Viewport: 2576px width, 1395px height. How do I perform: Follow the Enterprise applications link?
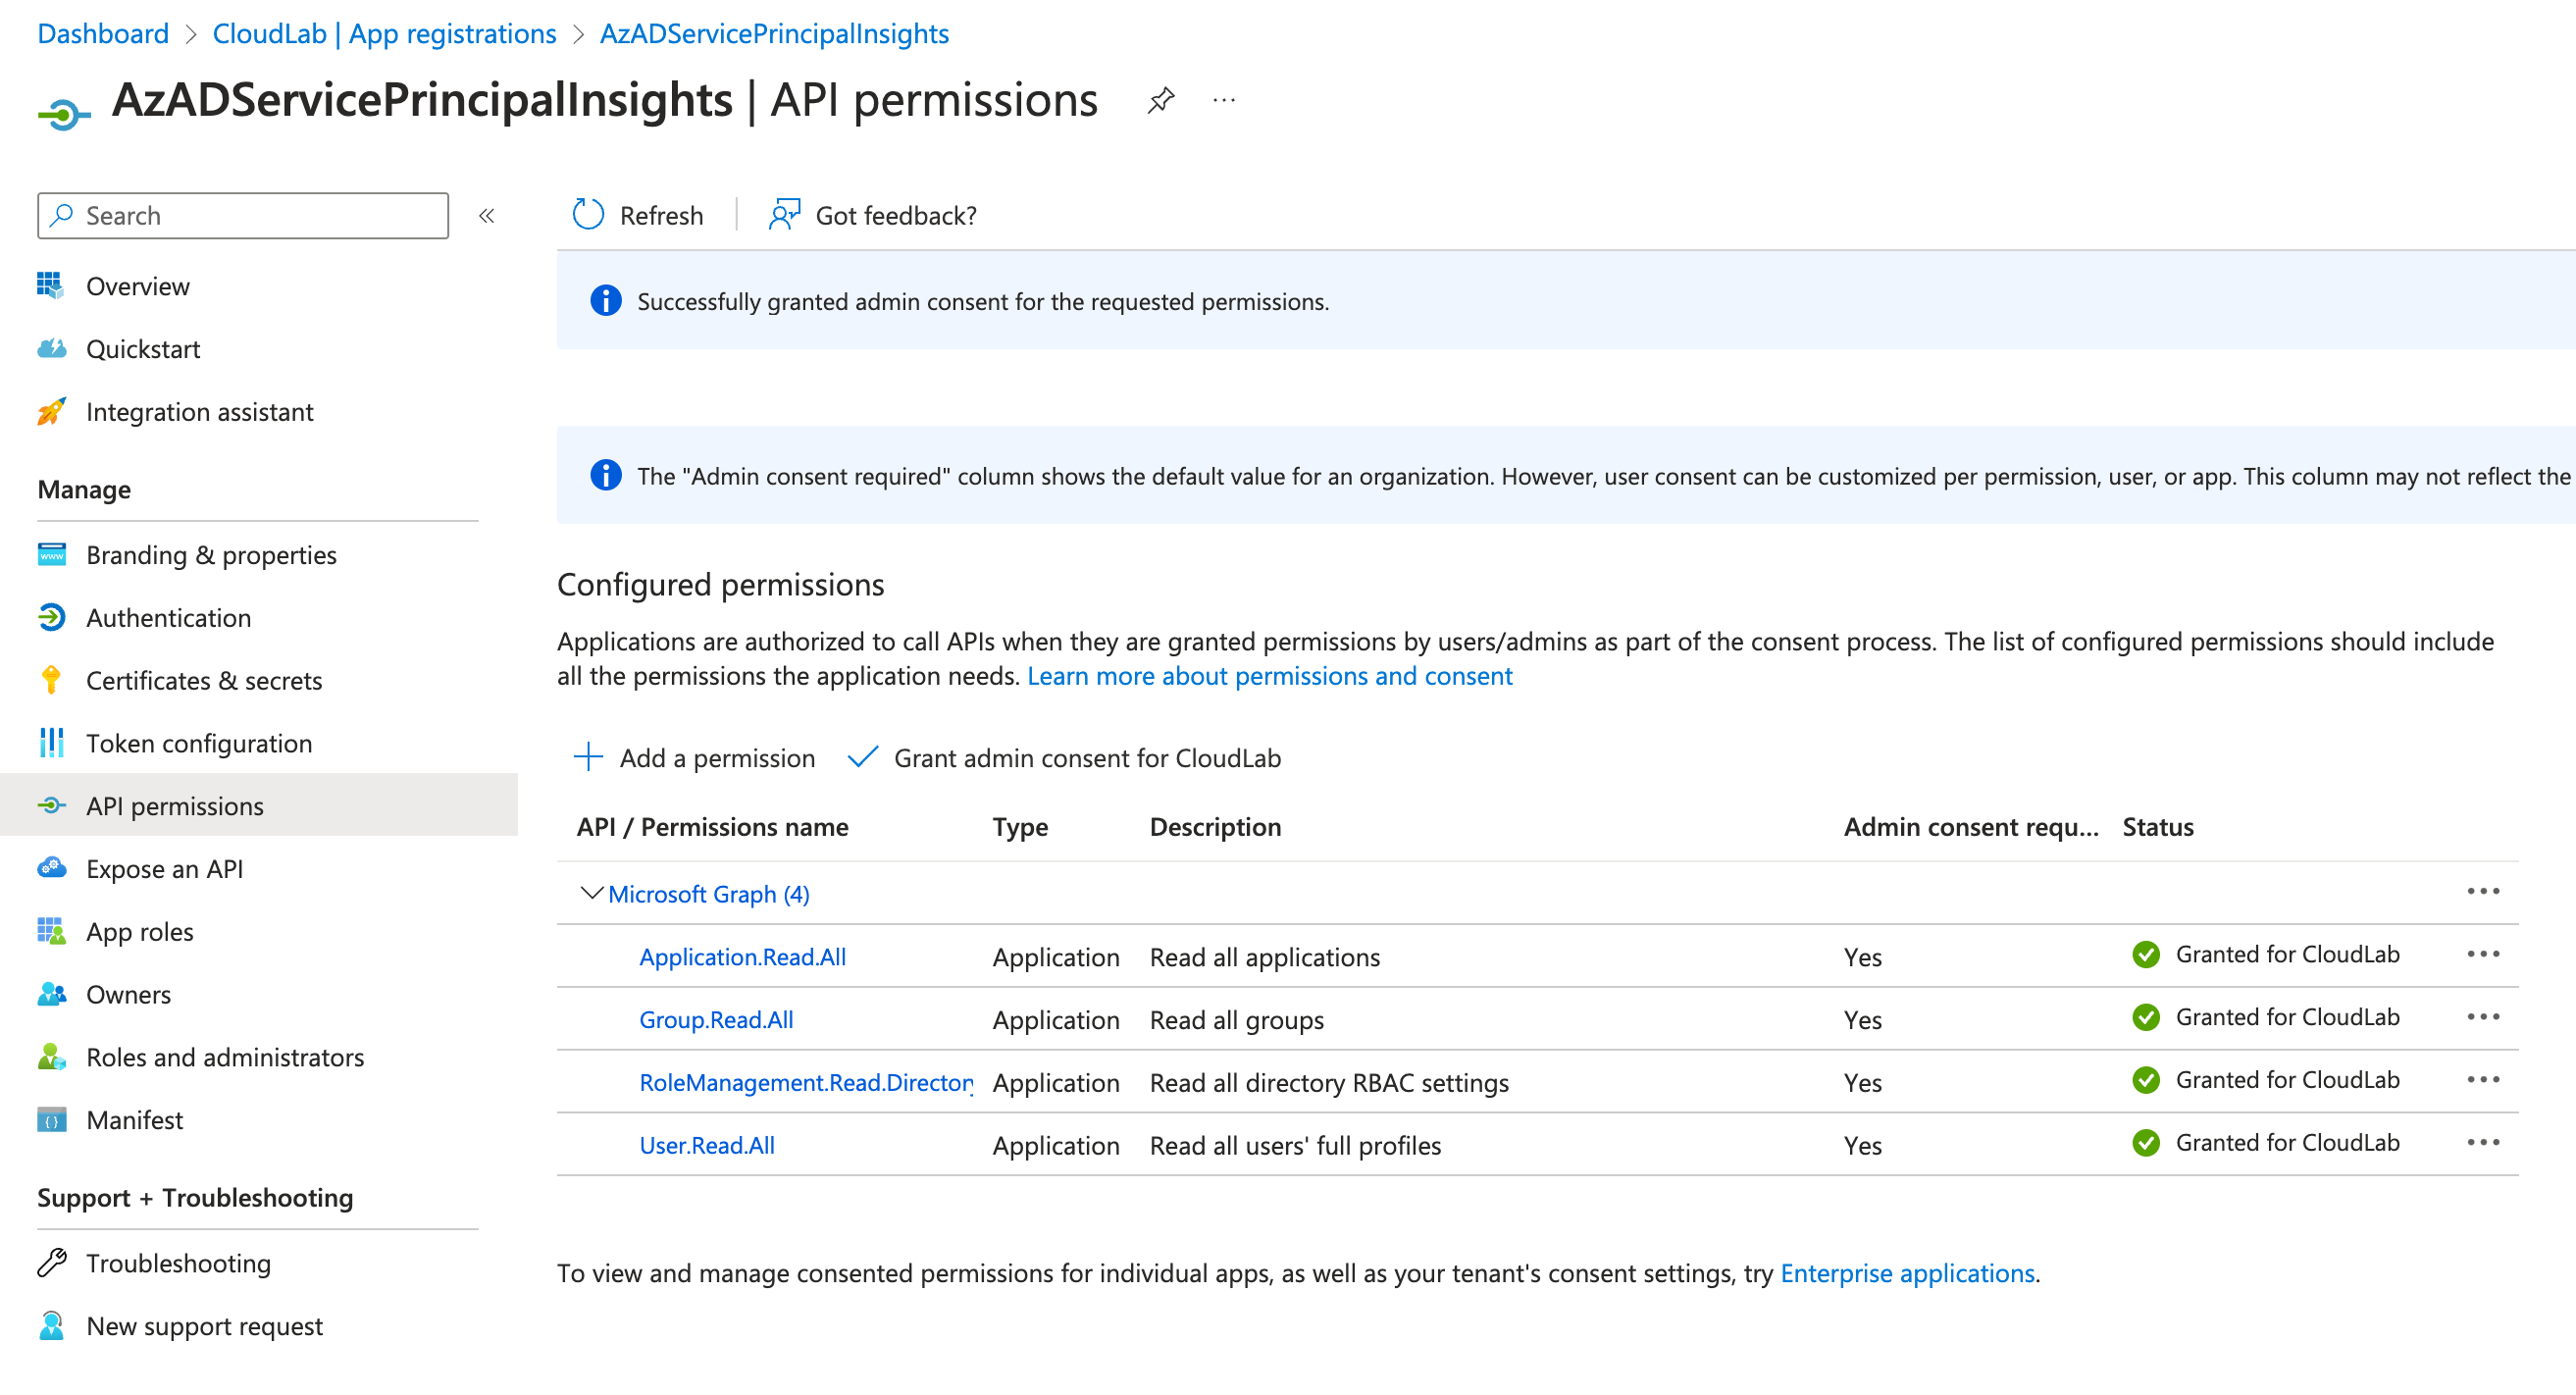click(x=1907, y=1273)
